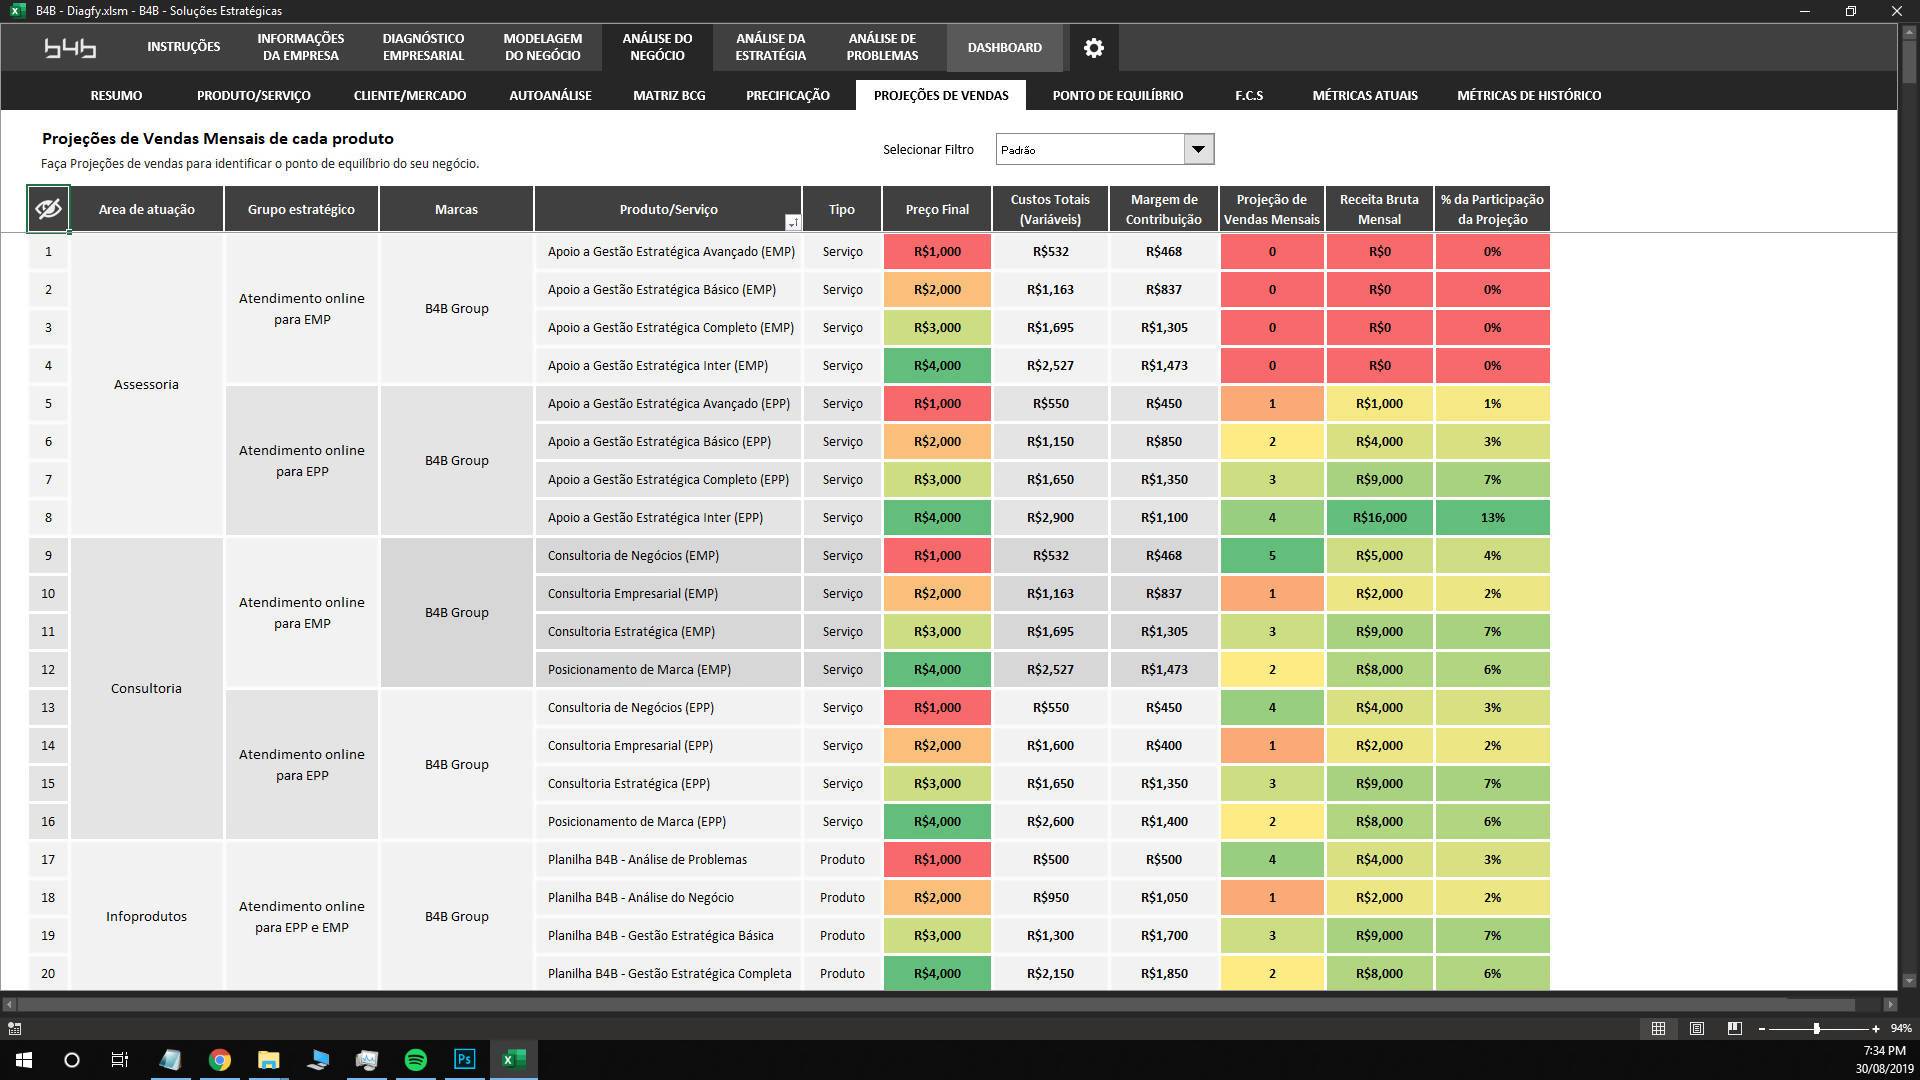
Task: Select the Infoprodutos area cell
Action: (x=146, y=916)
